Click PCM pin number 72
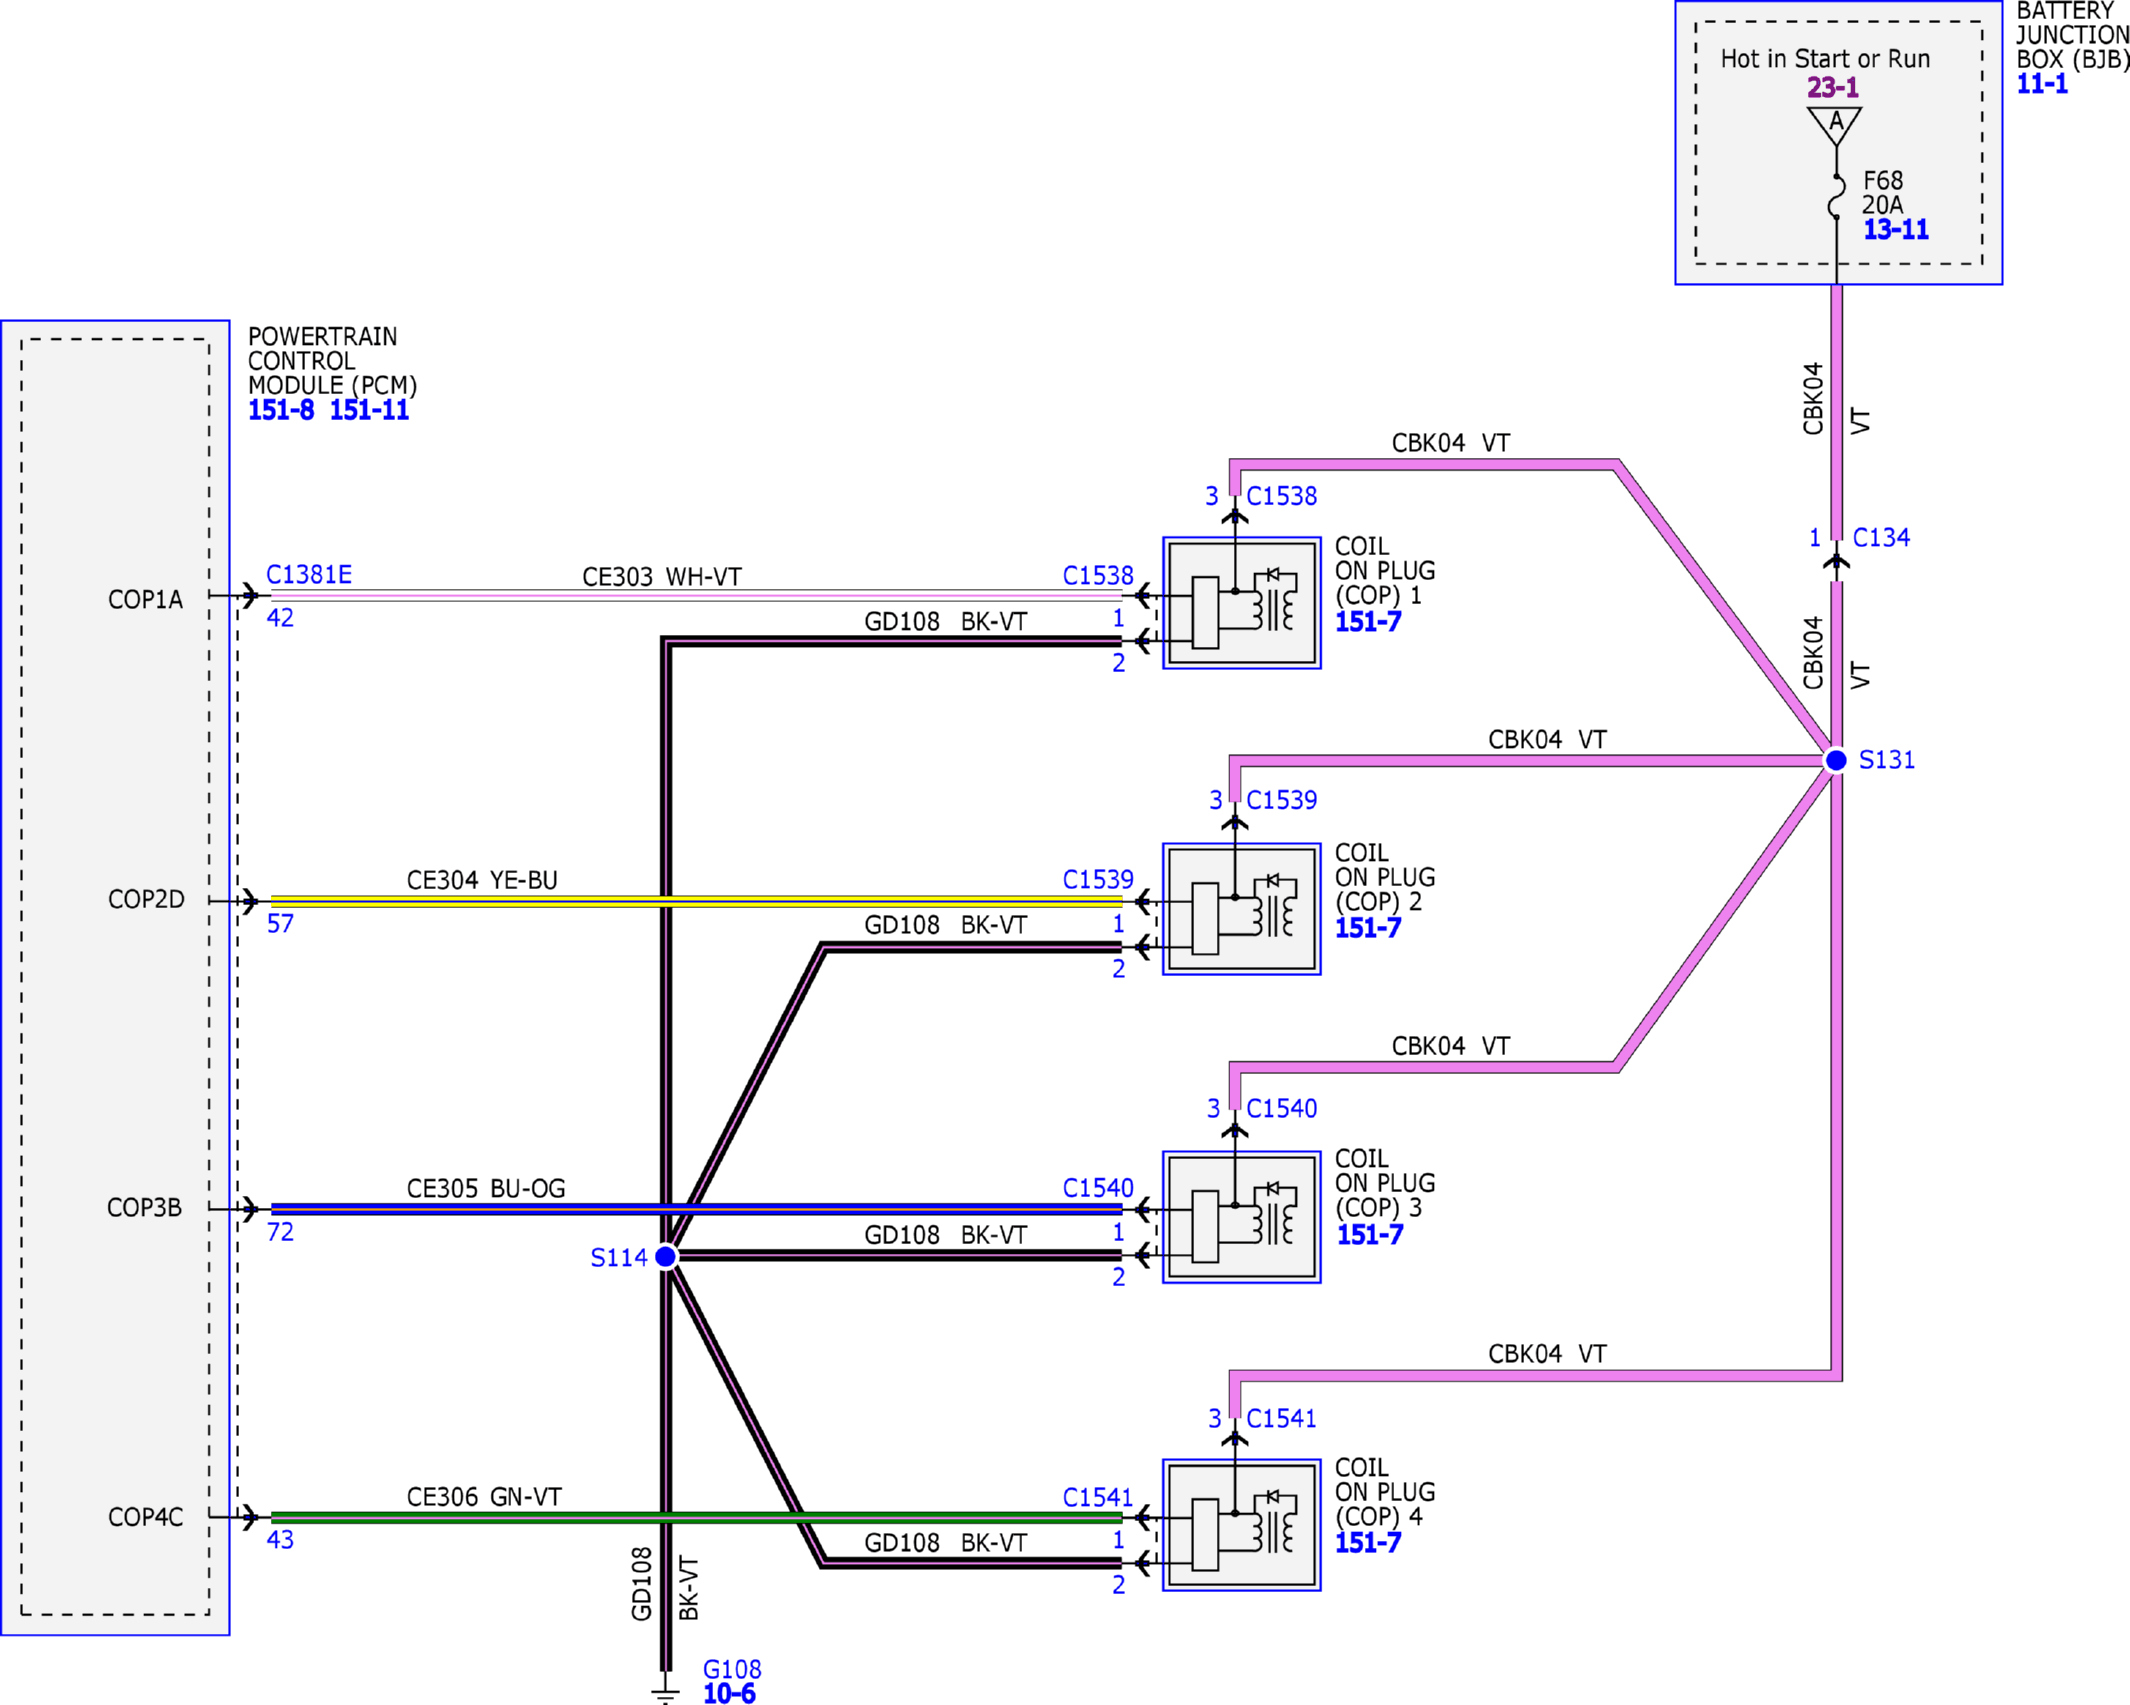 pos(280,1232)
